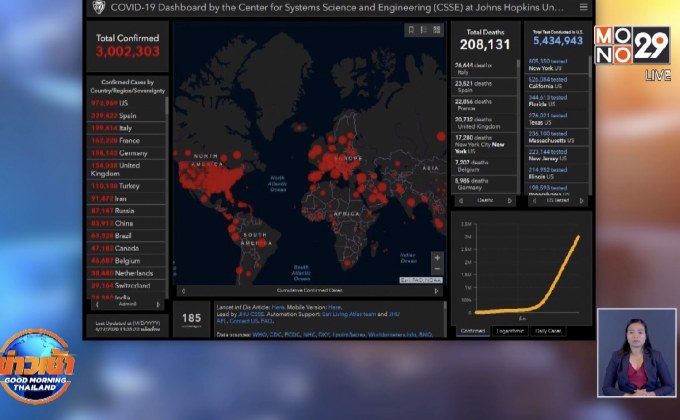
Task: Select United Kingdom deaths row
Action: (484, 123)
